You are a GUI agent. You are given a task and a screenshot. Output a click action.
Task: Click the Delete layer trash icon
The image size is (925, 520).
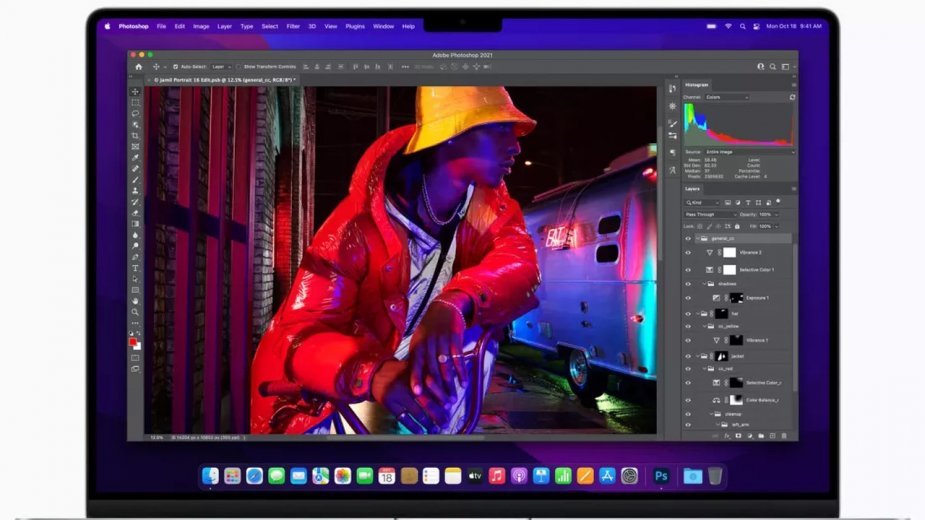coord(784,436)
